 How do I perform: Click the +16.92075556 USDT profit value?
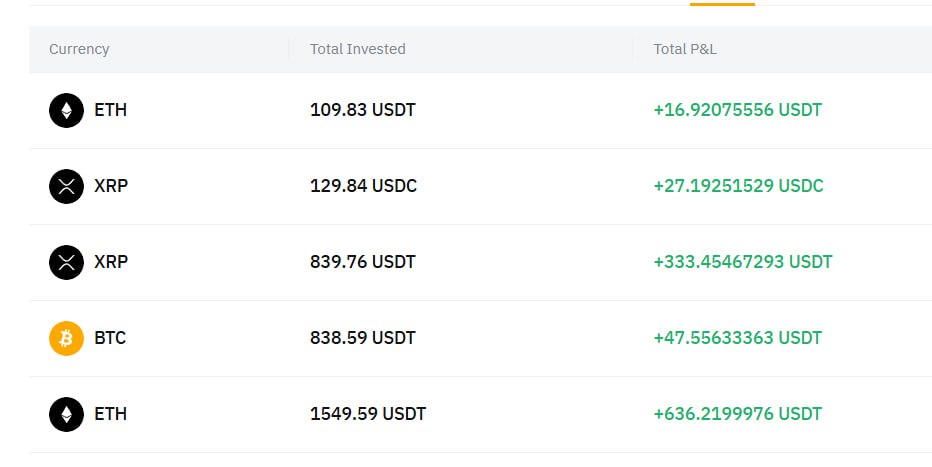coord(738,110)
